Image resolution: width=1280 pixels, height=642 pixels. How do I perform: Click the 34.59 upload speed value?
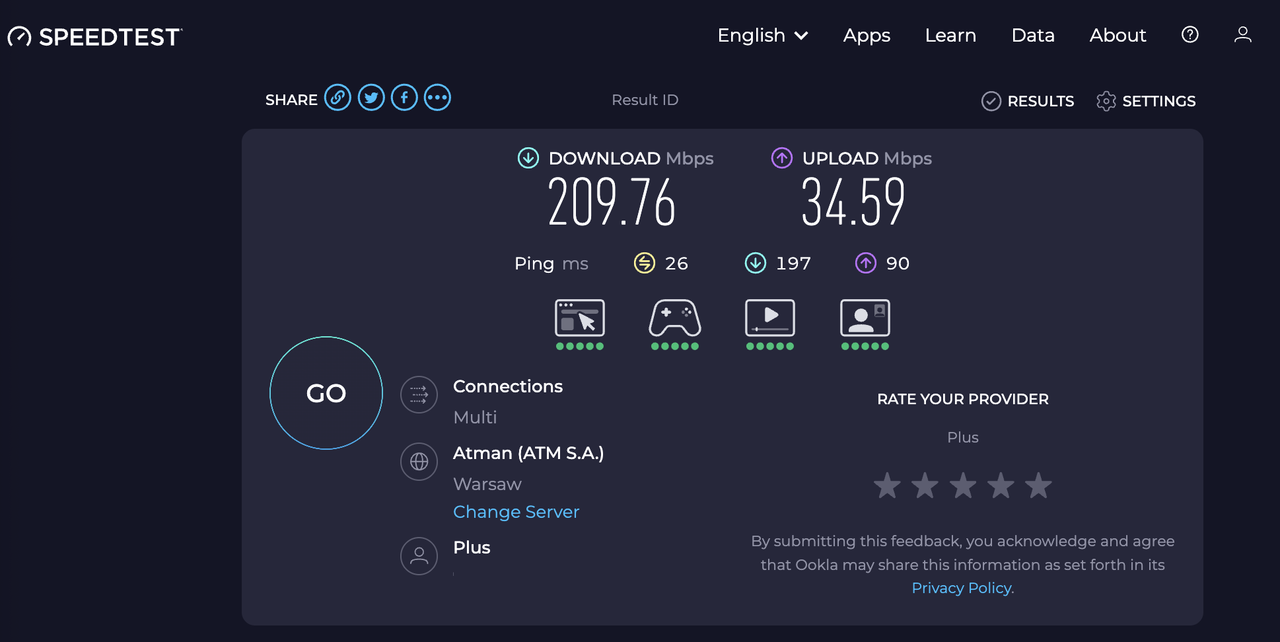(x=854, y=203)
